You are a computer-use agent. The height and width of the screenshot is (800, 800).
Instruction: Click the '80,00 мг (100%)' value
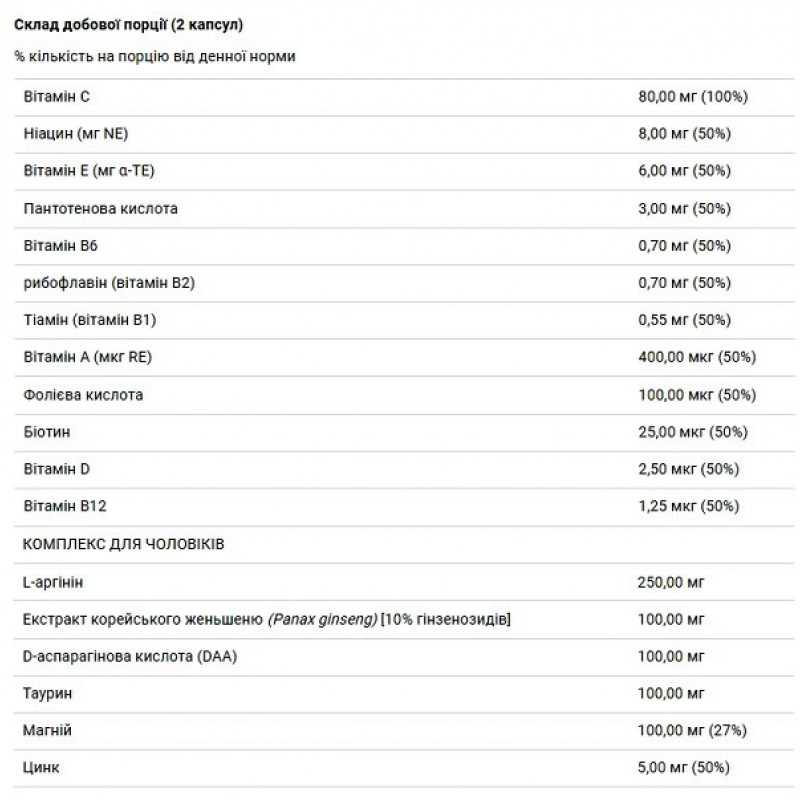[693, 96]
